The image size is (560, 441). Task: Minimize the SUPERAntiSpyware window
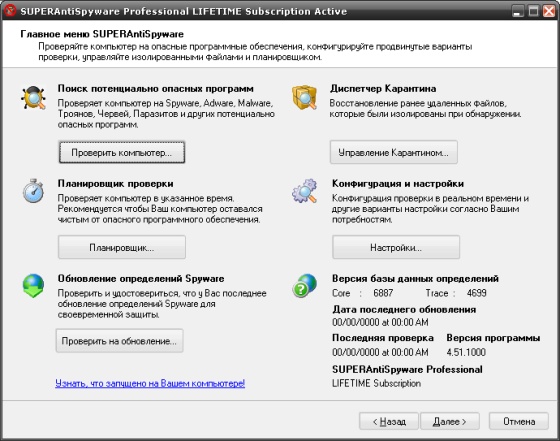click(517, 11)
